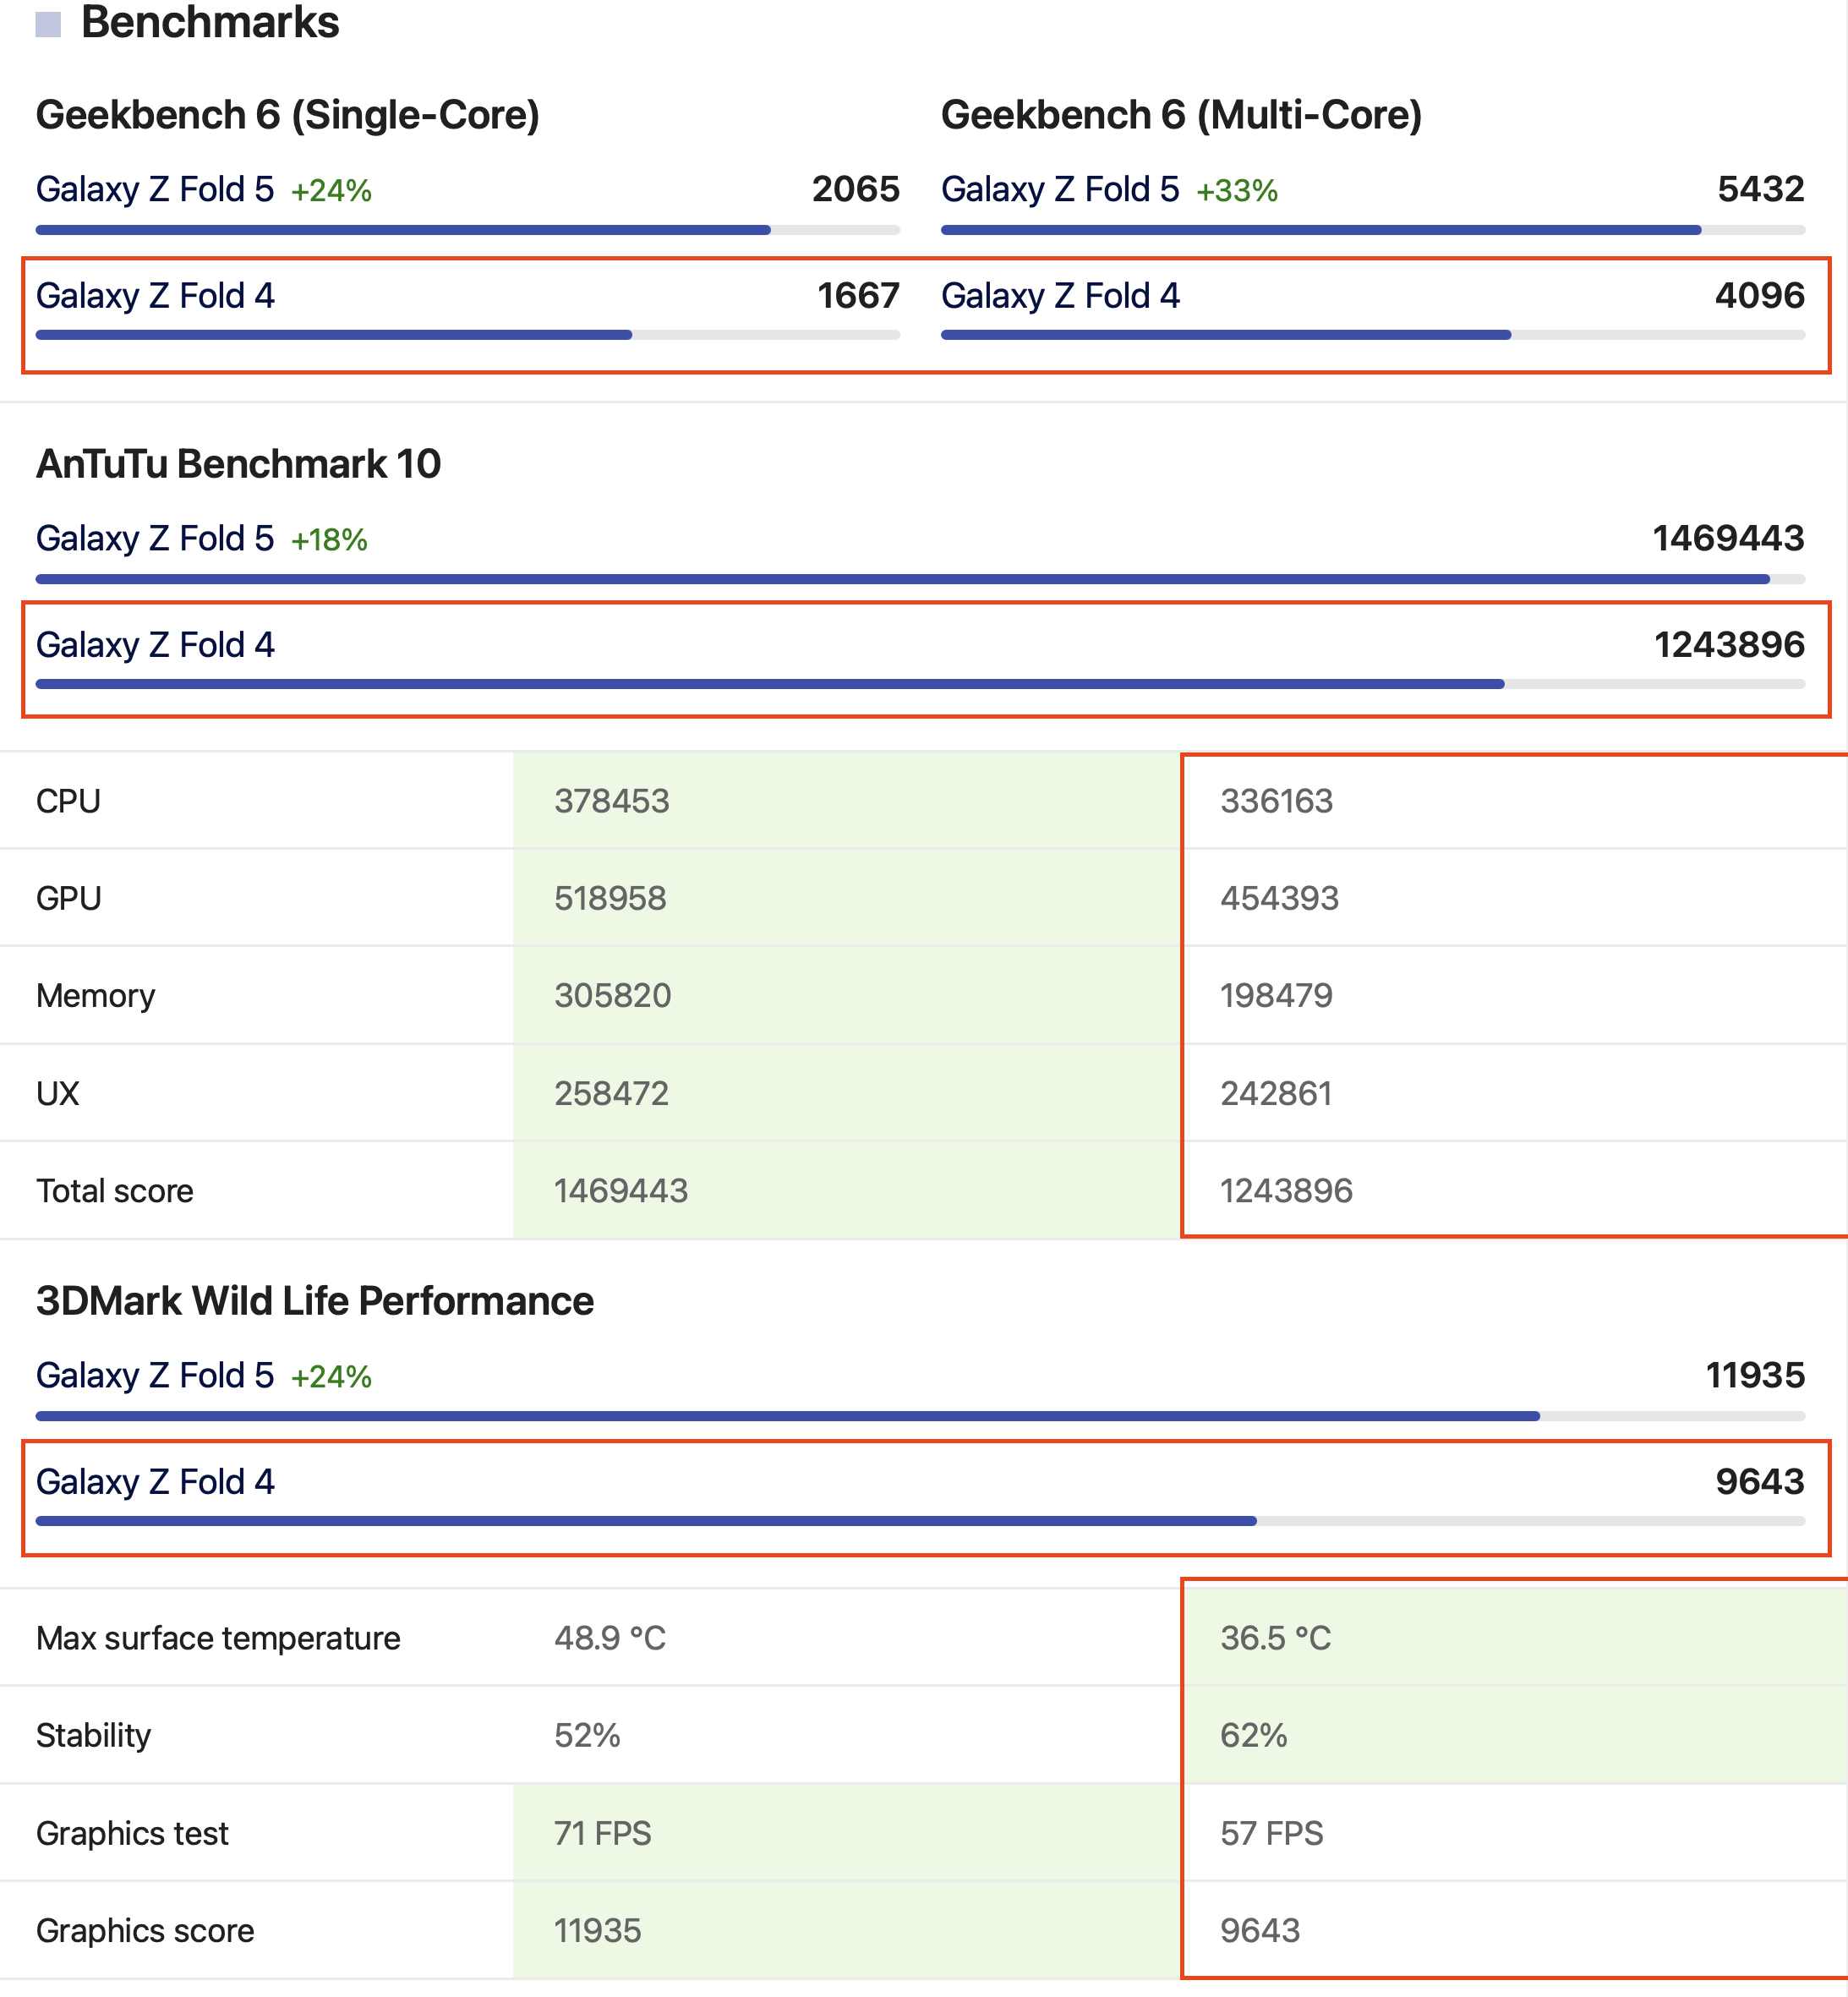Click the +24% label beside Geekbench Single-Core Fold 5

tap(331, 191)
